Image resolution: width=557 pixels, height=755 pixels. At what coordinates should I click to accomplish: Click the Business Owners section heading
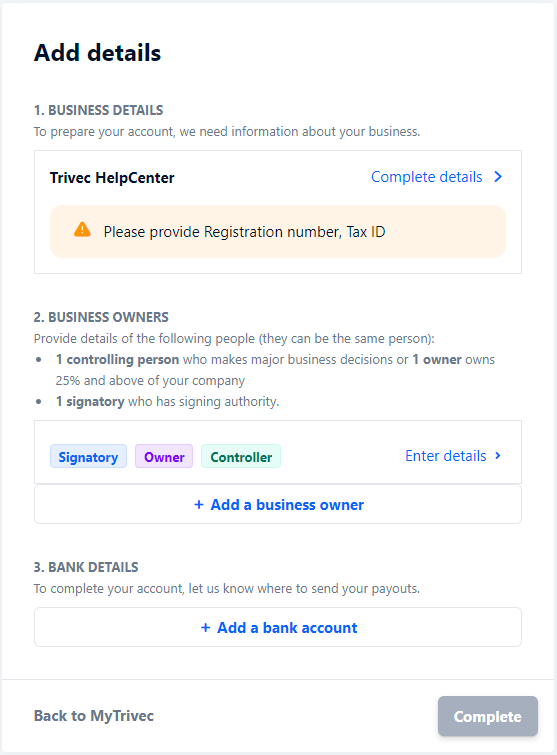coord(101,317)
